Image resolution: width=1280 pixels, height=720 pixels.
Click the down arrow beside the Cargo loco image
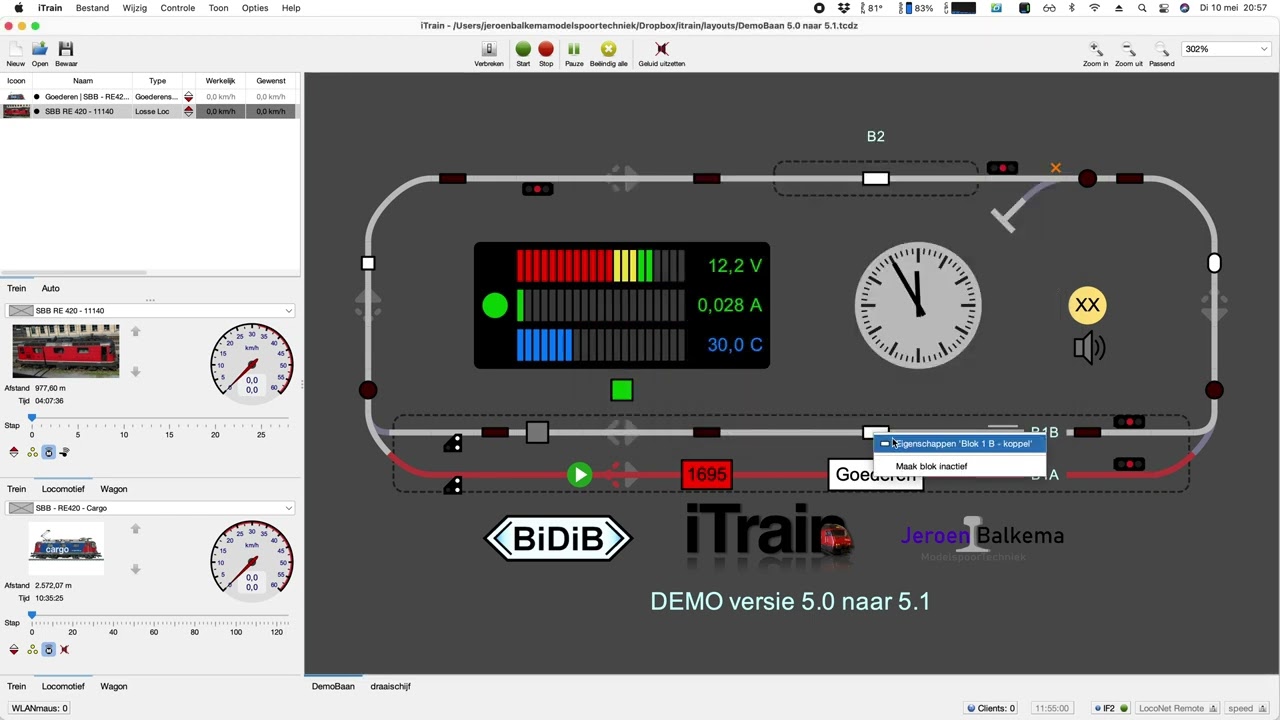click(x=135, y=568)
